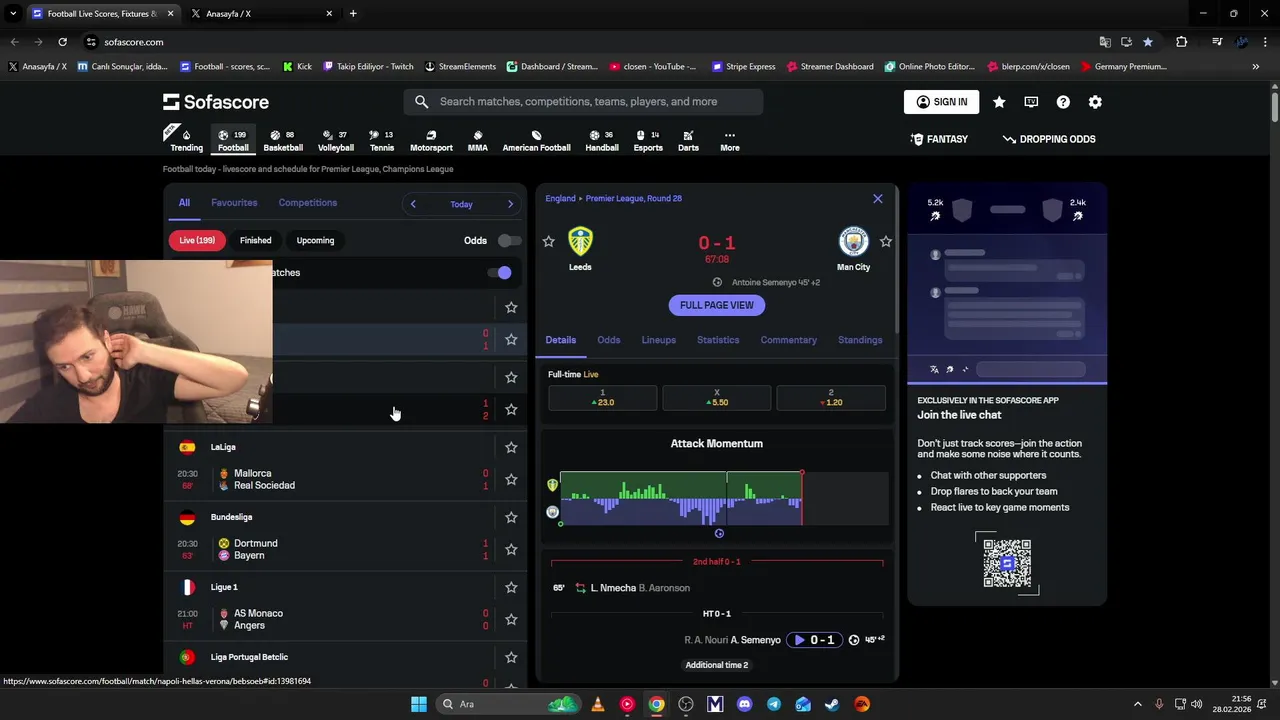
Task: Select the Live (199) filter
Action: point(197,240)
